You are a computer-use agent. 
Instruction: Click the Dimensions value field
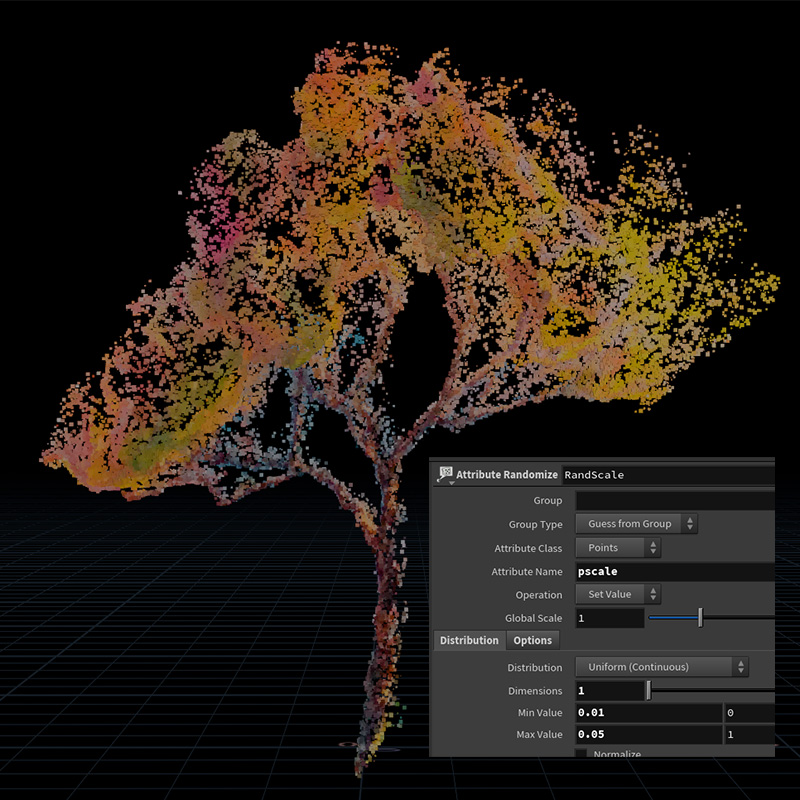tap(609, 691)
